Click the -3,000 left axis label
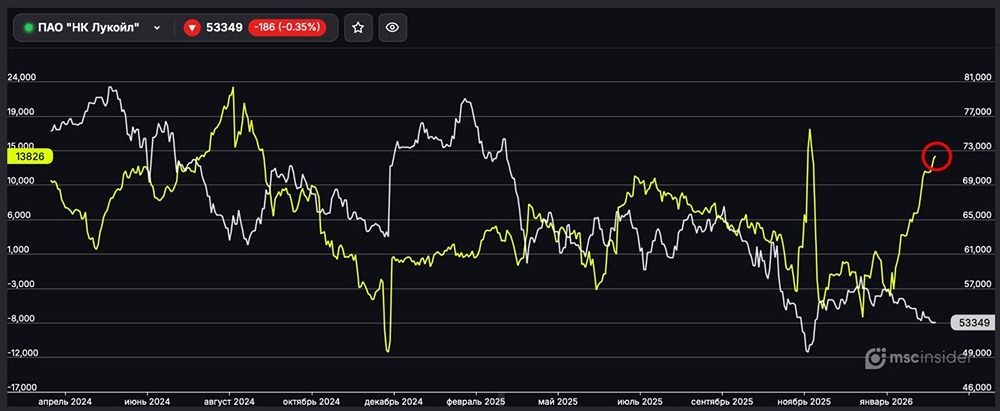 point(20,284)
